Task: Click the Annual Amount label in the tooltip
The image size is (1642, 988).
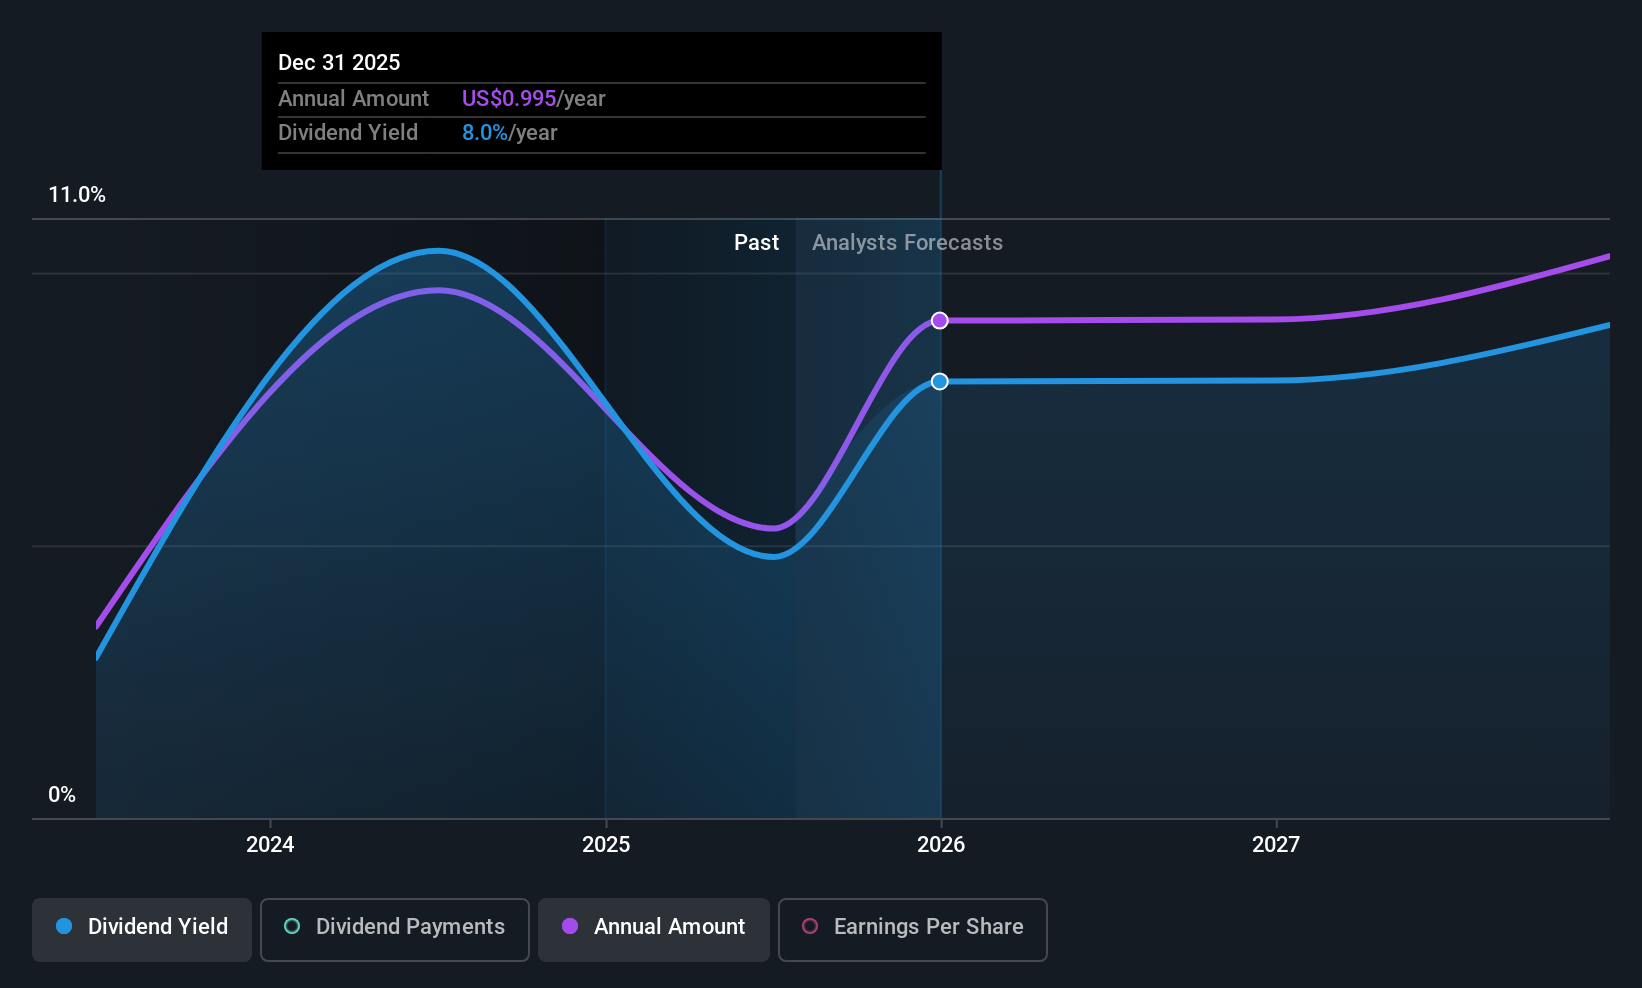Action: tap(353, 99)
